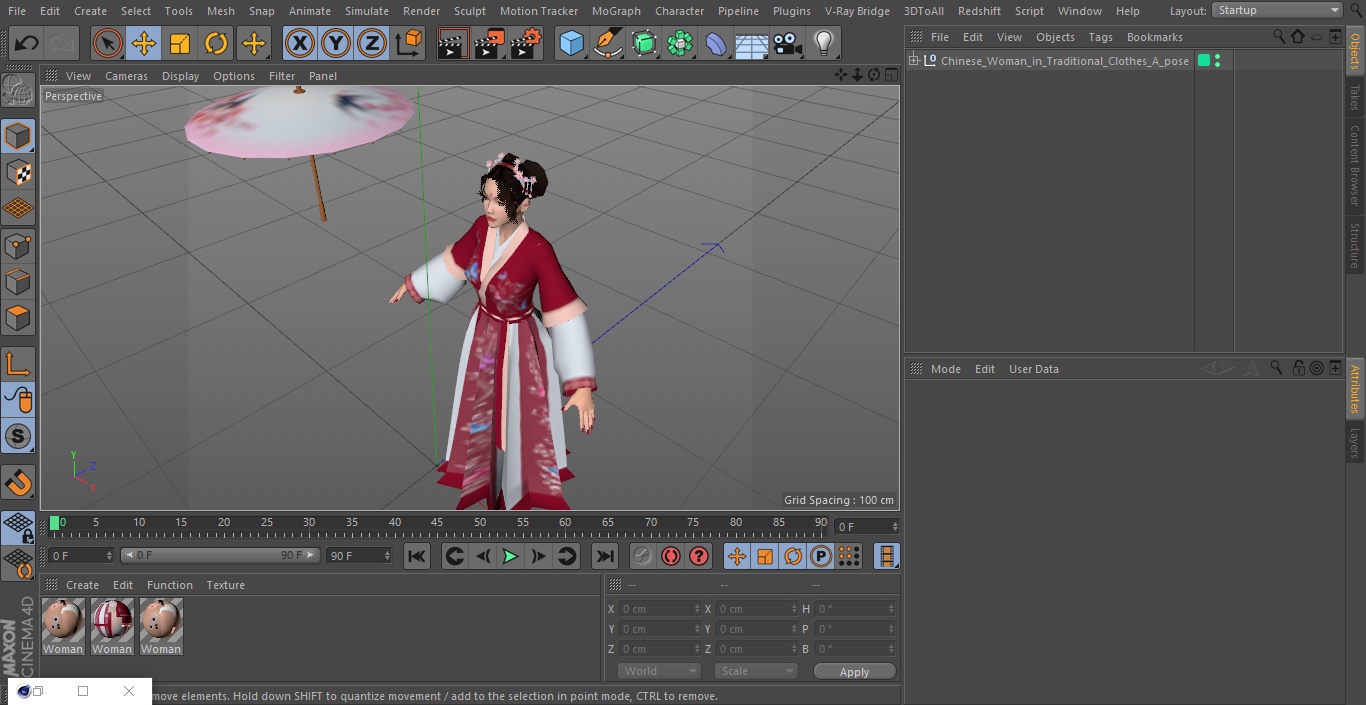Image resolution: width=1366 pixels, height=705 pixels.
Task: Add a cube primitive object
Action: tap(571, 43)
